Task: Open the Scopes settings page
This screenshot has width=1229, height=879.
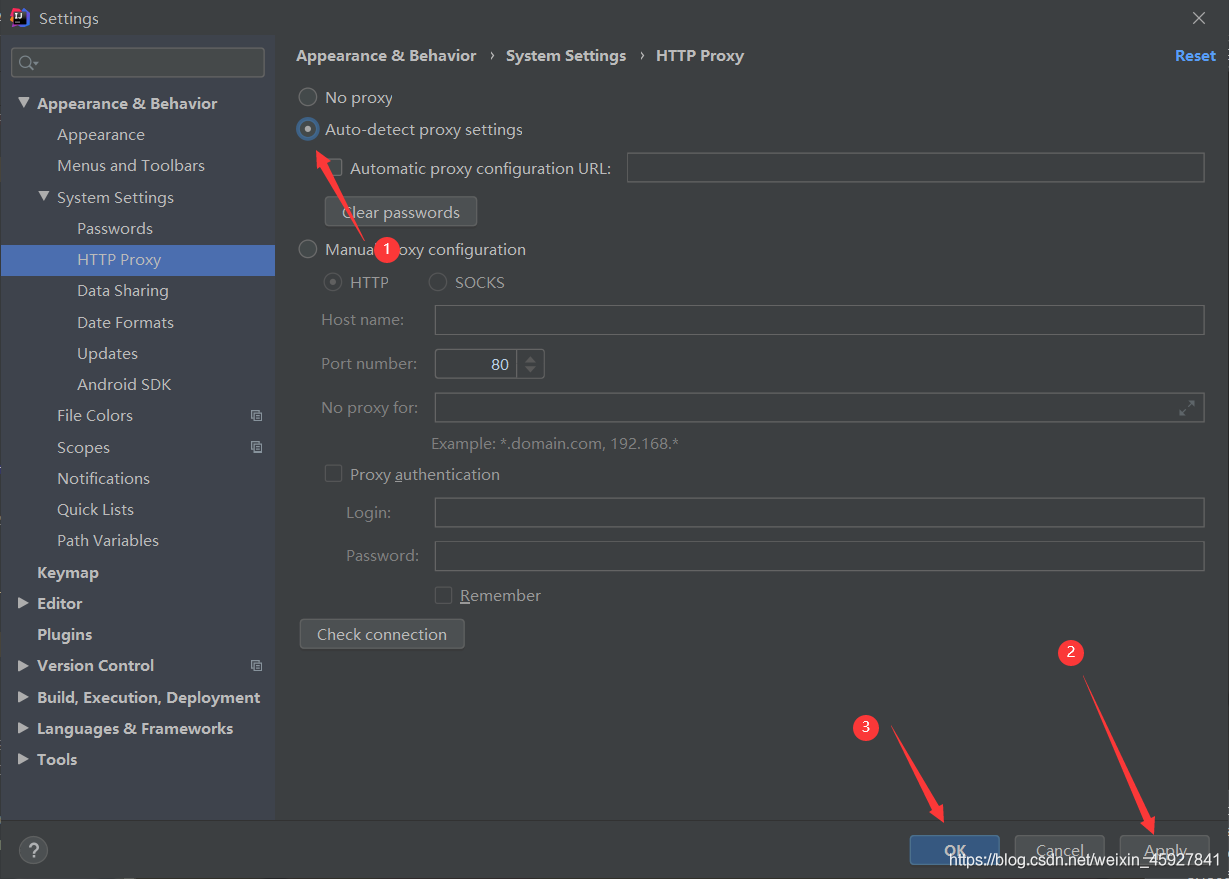Action: pyautogui.click(x=83, y=448)
